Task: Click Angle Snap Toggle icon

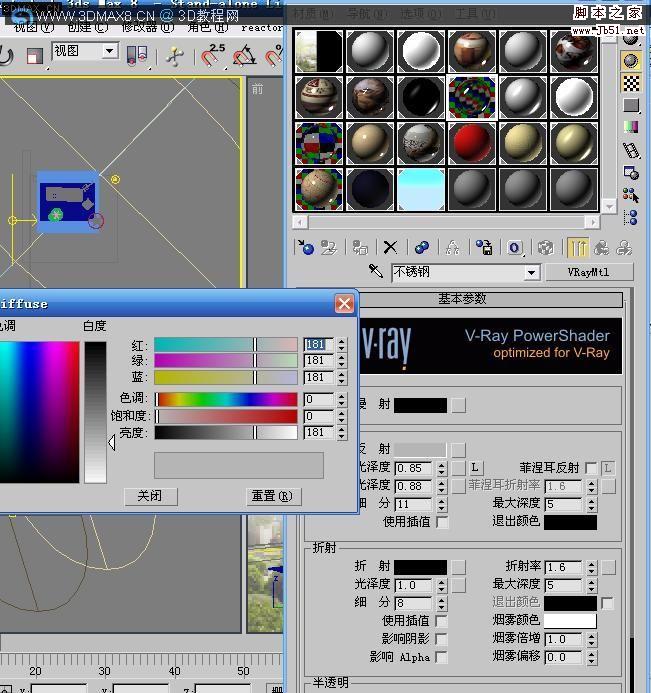Action: 245,55
